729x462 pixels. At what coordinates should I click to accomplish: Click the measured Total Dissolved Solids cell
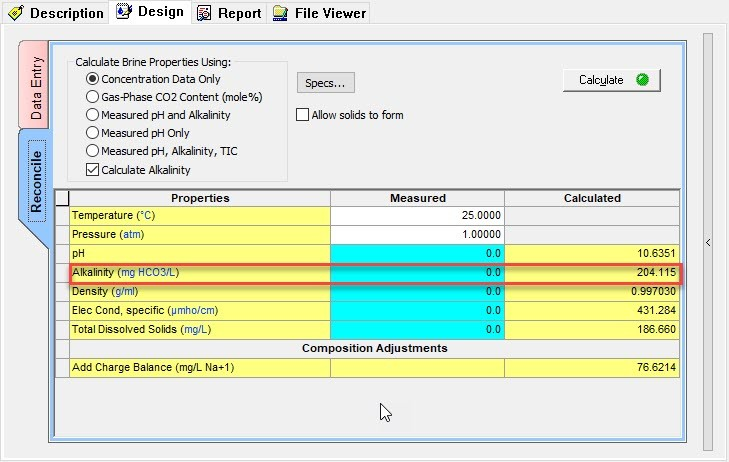point(417,330)
